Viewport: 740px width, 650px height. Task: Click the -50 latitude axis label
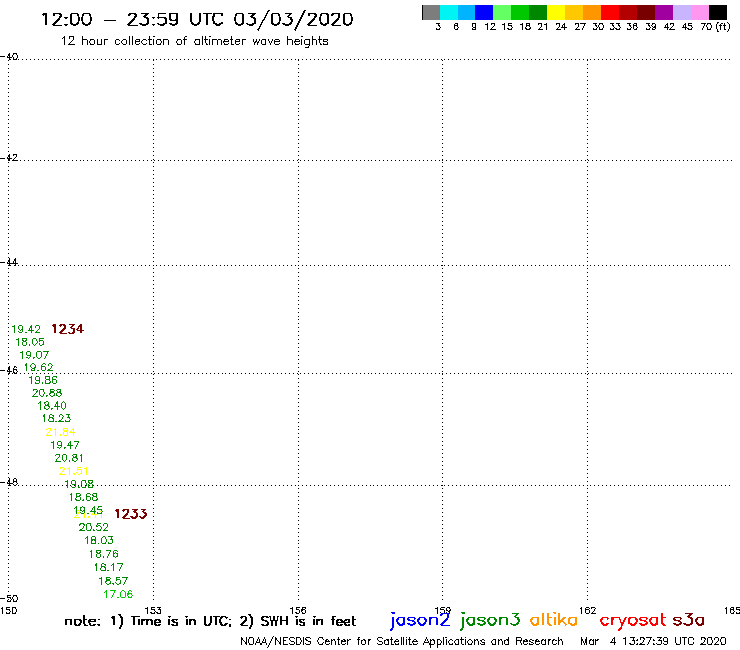(x=9, y=599)
